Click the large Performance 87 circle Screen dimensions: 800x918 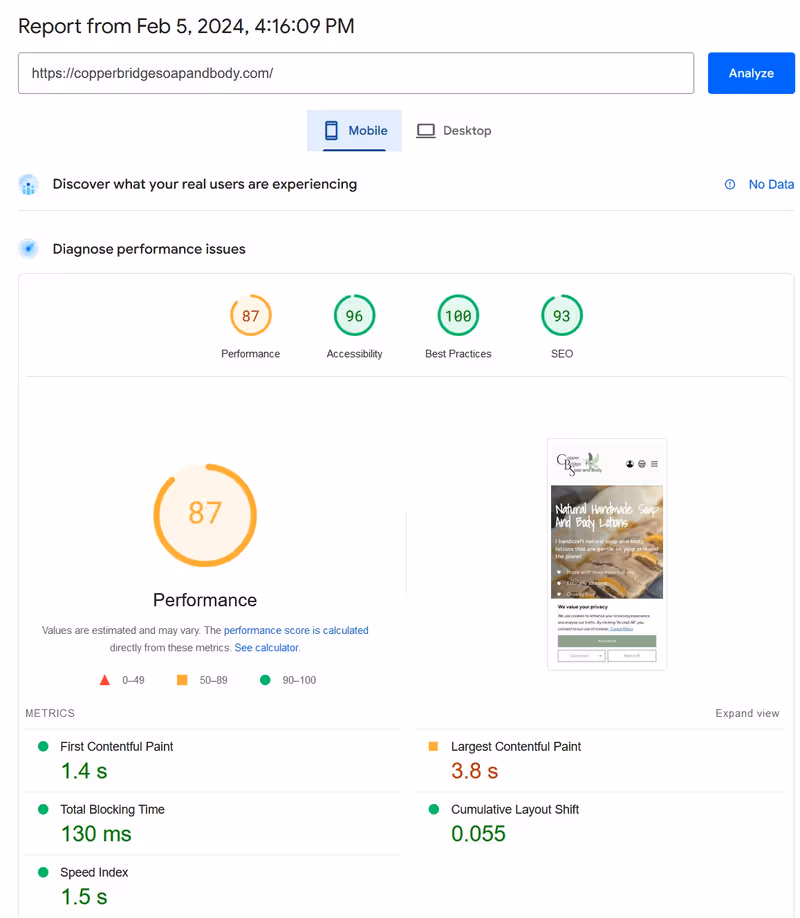pos(205,513)
